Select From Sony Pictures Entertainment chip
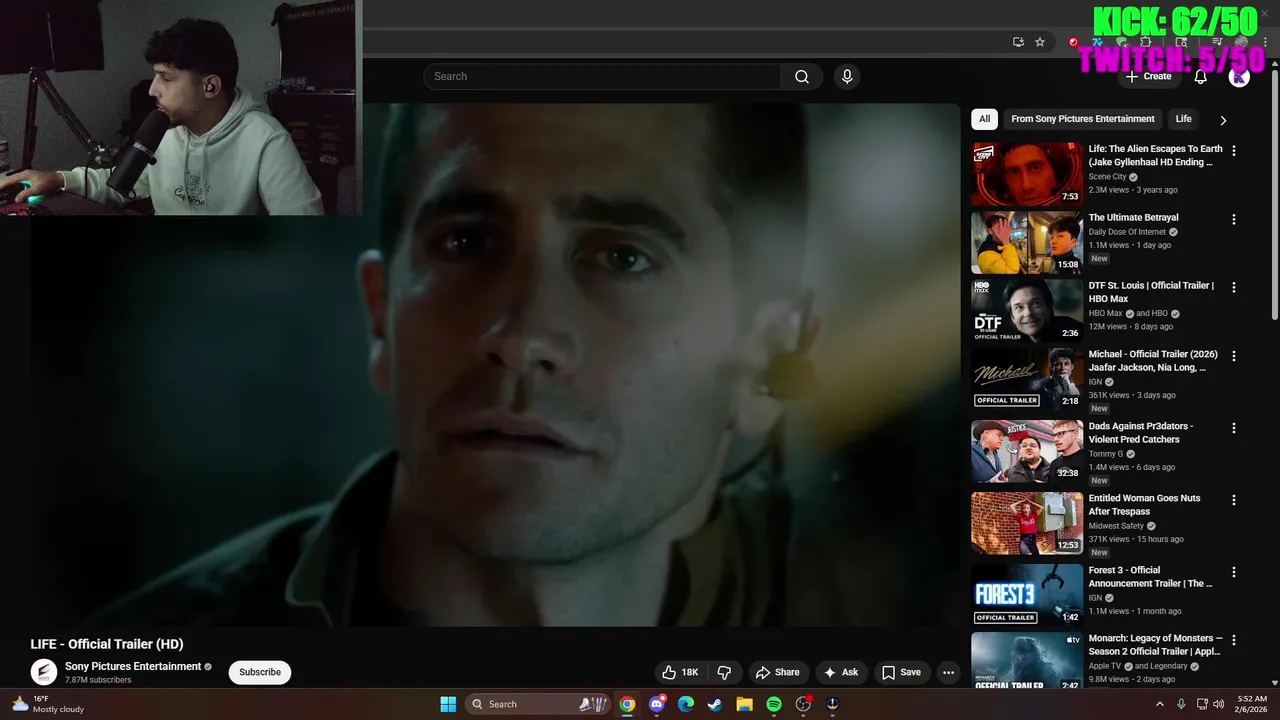Image resolution: width=1280 pixels, height=720 pixels. pos(1083,119)
